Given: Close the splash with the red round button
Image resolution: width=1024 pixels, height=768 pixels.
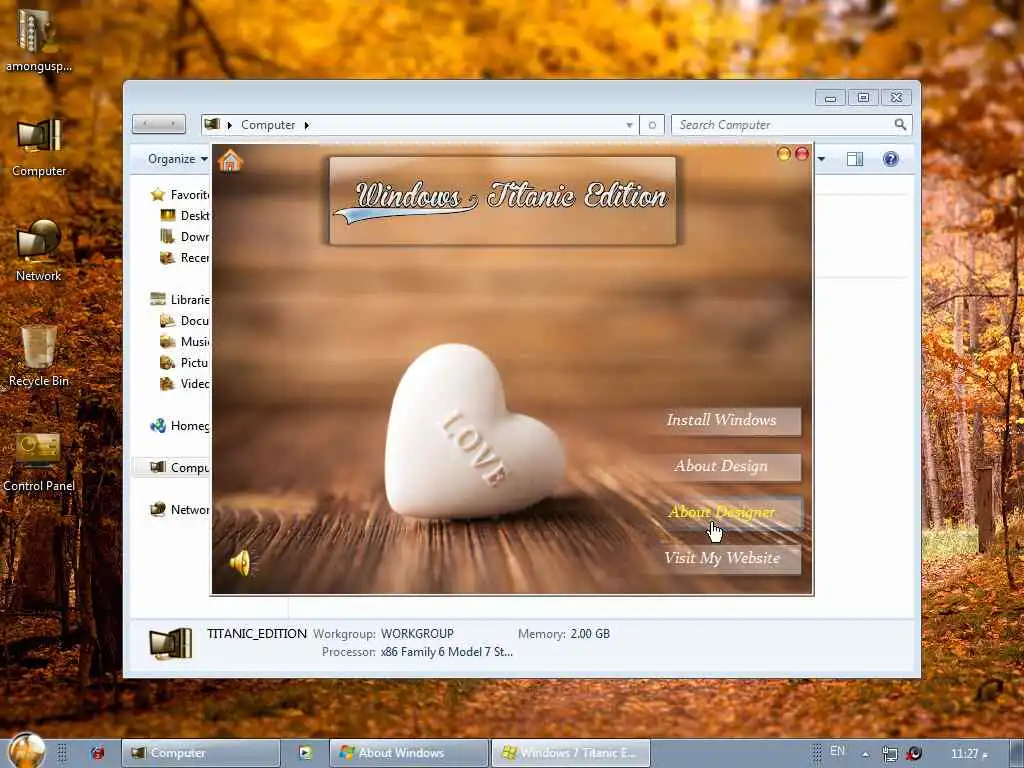Looking at the screenshot, I should pyautogui.click(x=802, y=153).
